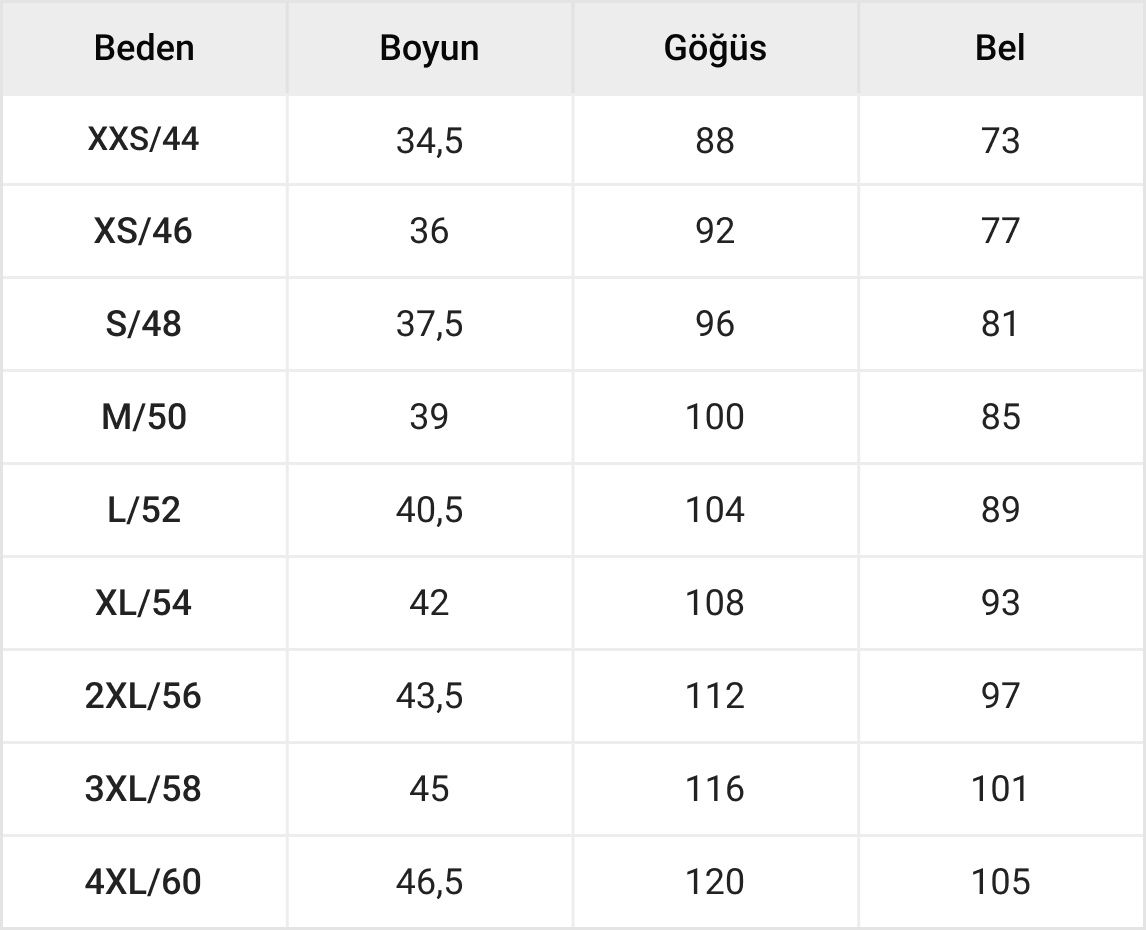Select the 3XL/58 size row label
Image resolution: width=1146 pixels, height=930 pixels.
click(144, 789)
